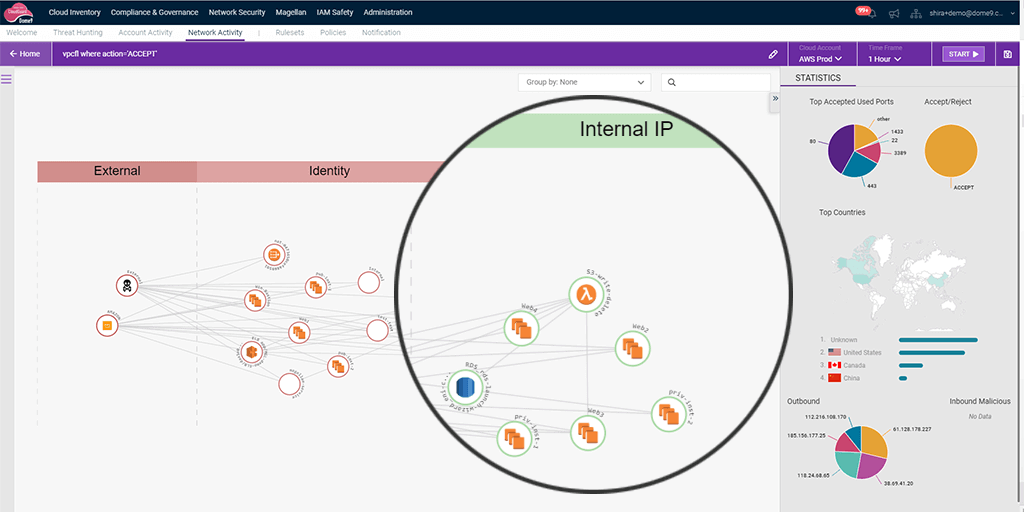Select the pub-inst-2 instance node
The width and height of the screenshot is (1024, 512).
(x=338, y=367)
